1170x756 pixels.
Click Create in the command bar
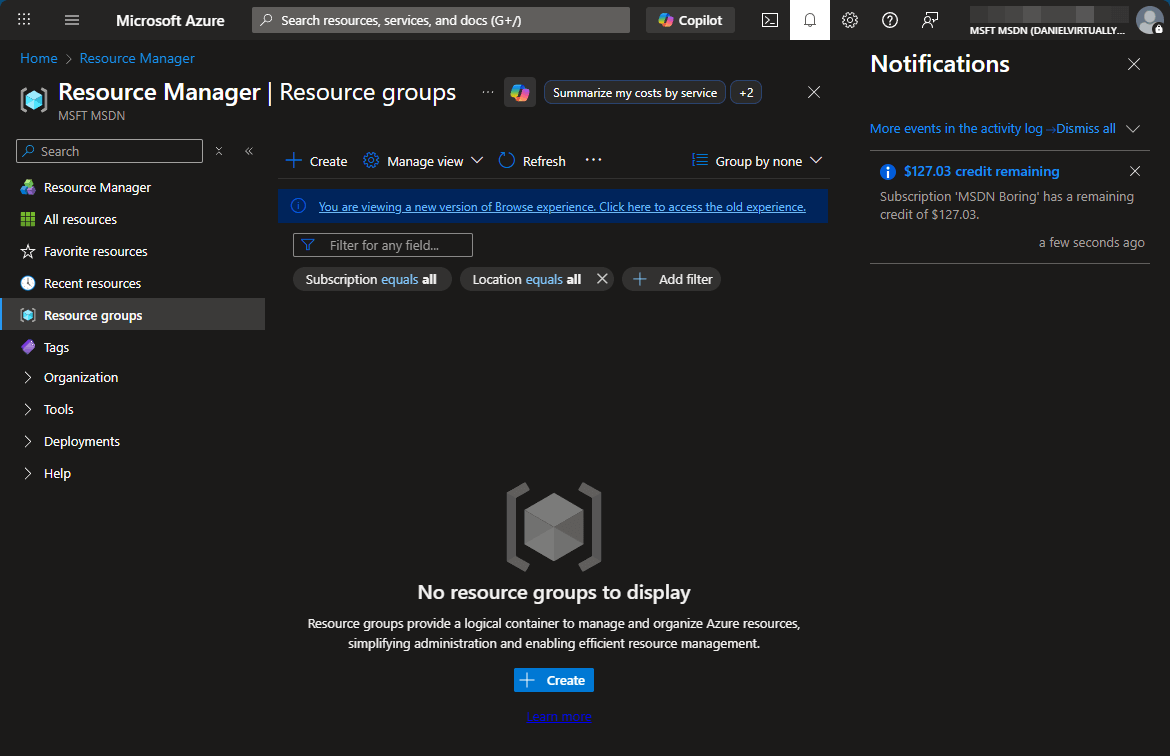point(316,161)
